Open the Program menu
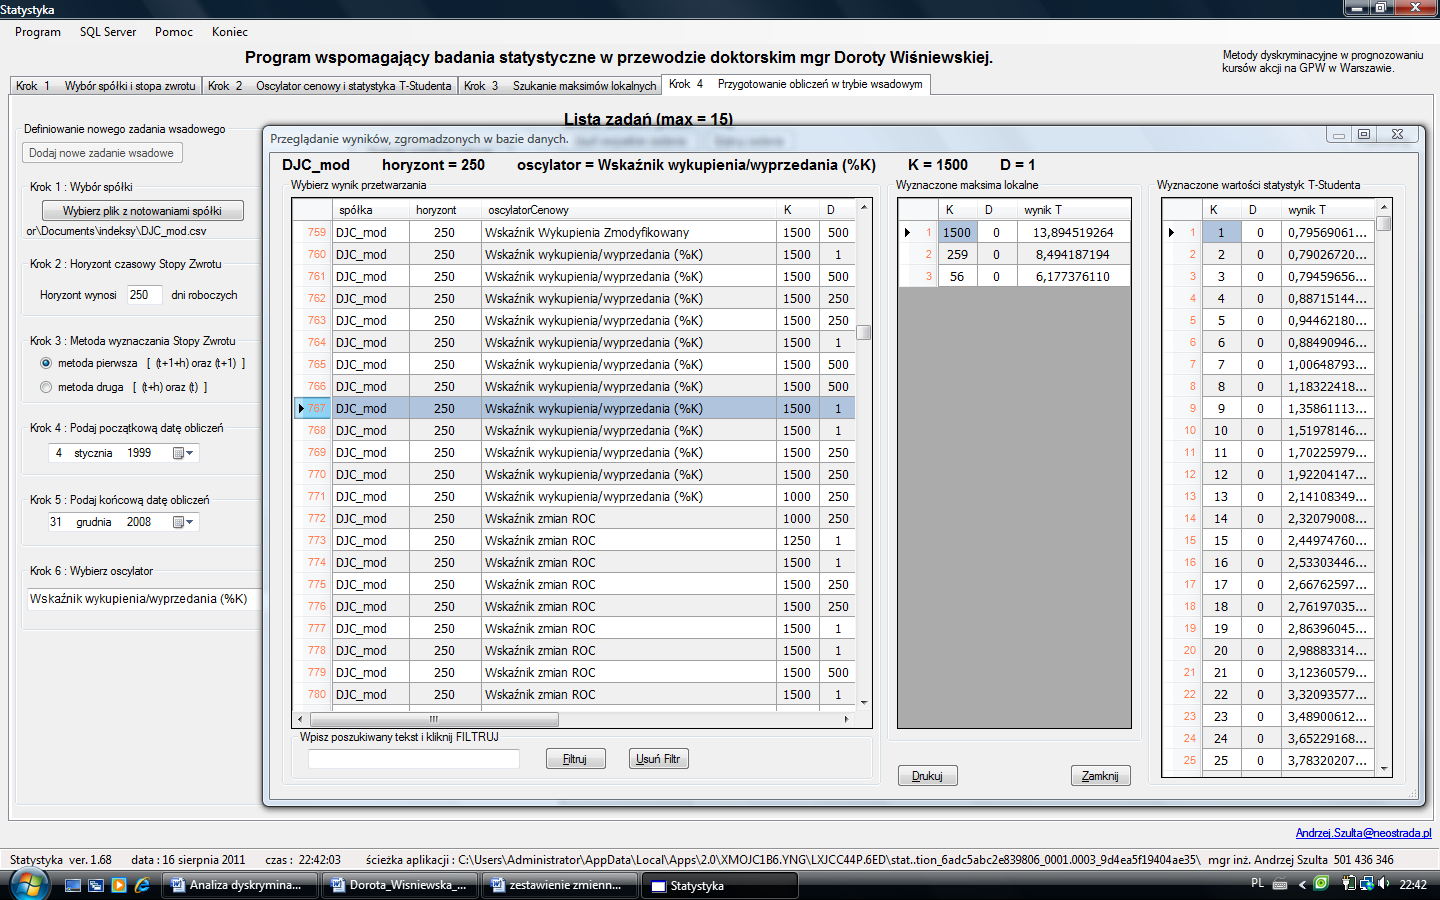 pyautogui.click(x=38, y=32)
